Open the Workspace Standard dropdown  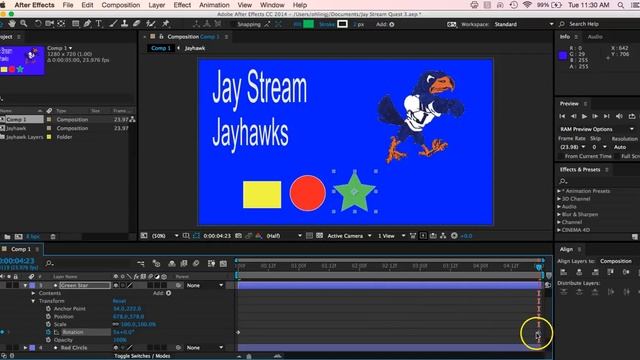[524, 24]
